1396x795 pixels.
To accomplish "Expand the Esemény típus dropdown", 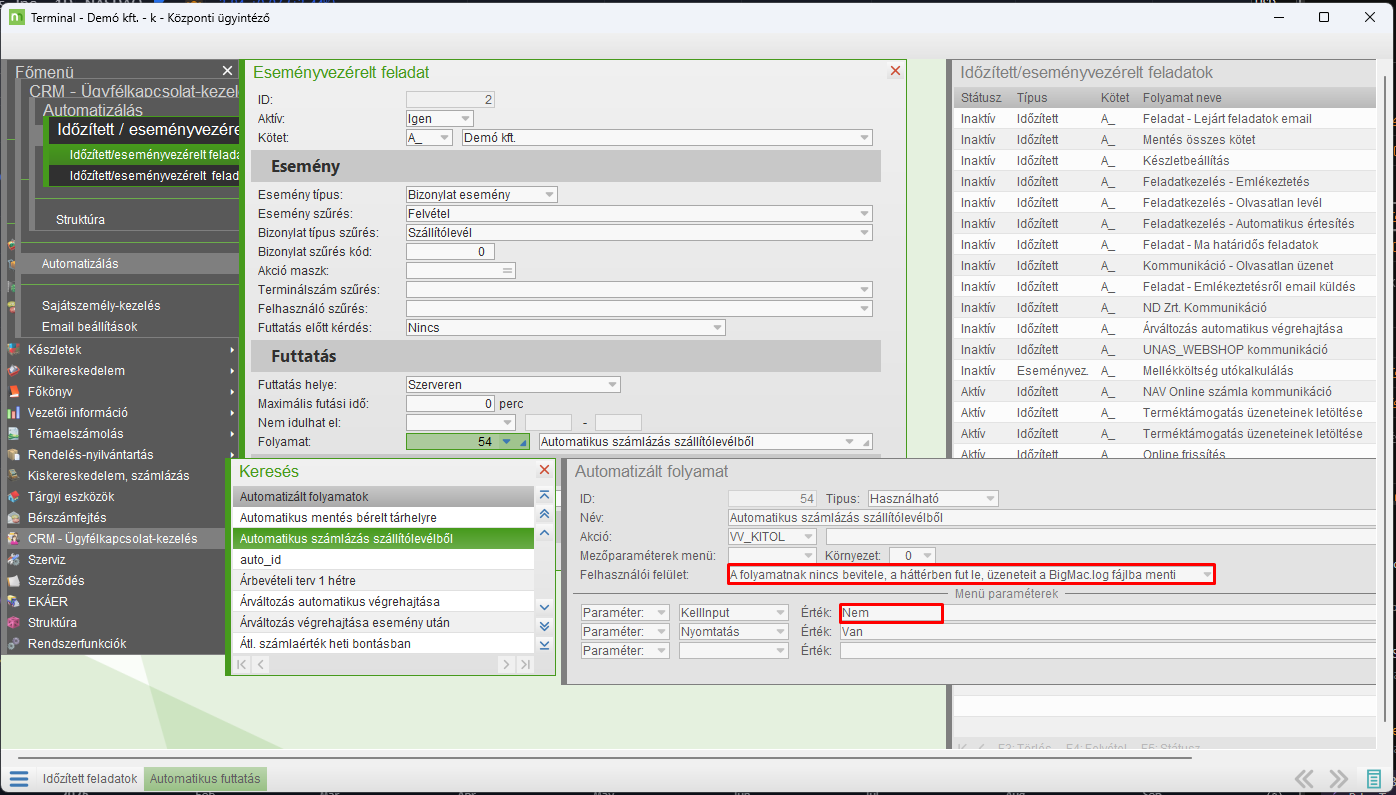I will point(548,195).
